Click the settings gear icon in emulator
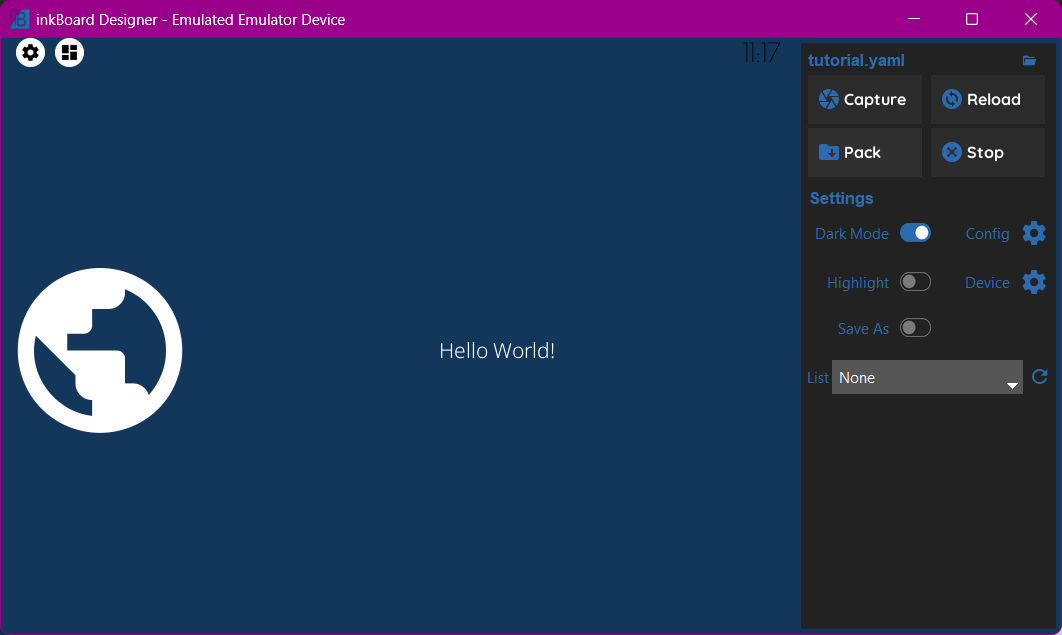The width and height of the screenshot is (1062, 635). pos(30,53)
